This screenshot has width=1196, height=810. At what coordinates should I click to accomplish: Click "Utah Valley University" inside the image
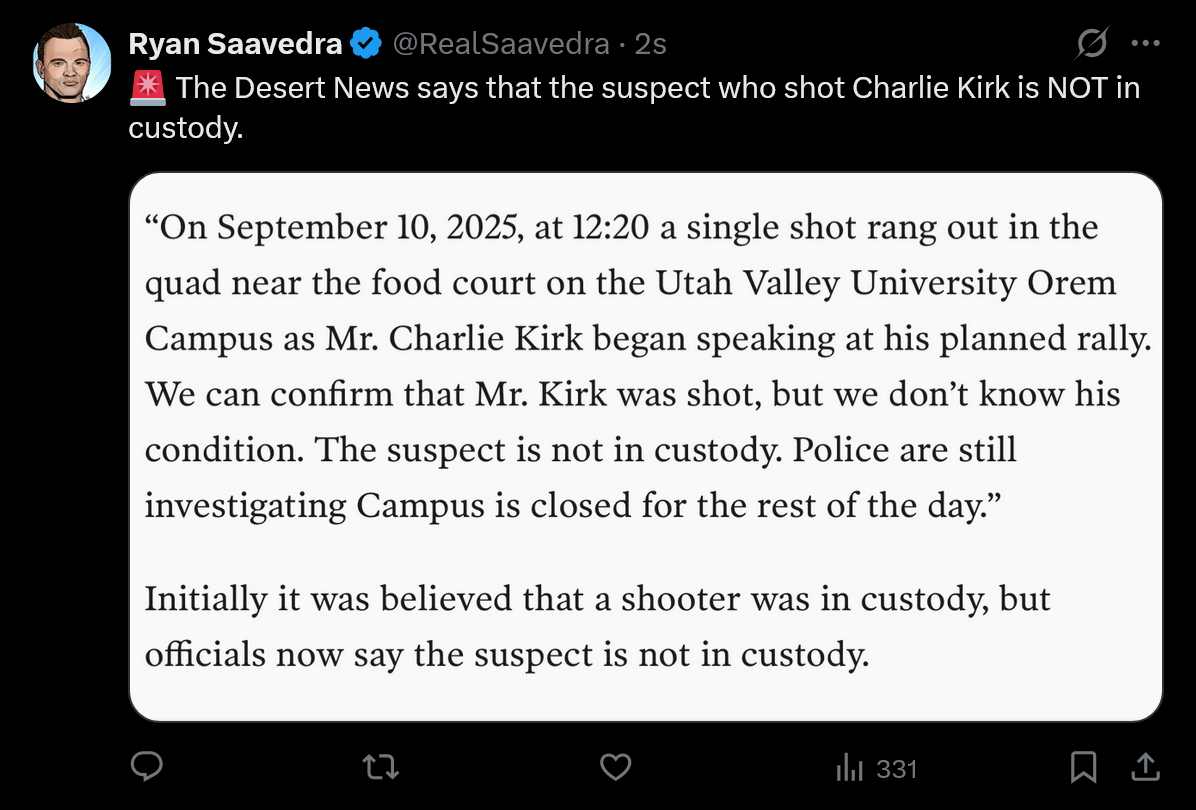836,283
